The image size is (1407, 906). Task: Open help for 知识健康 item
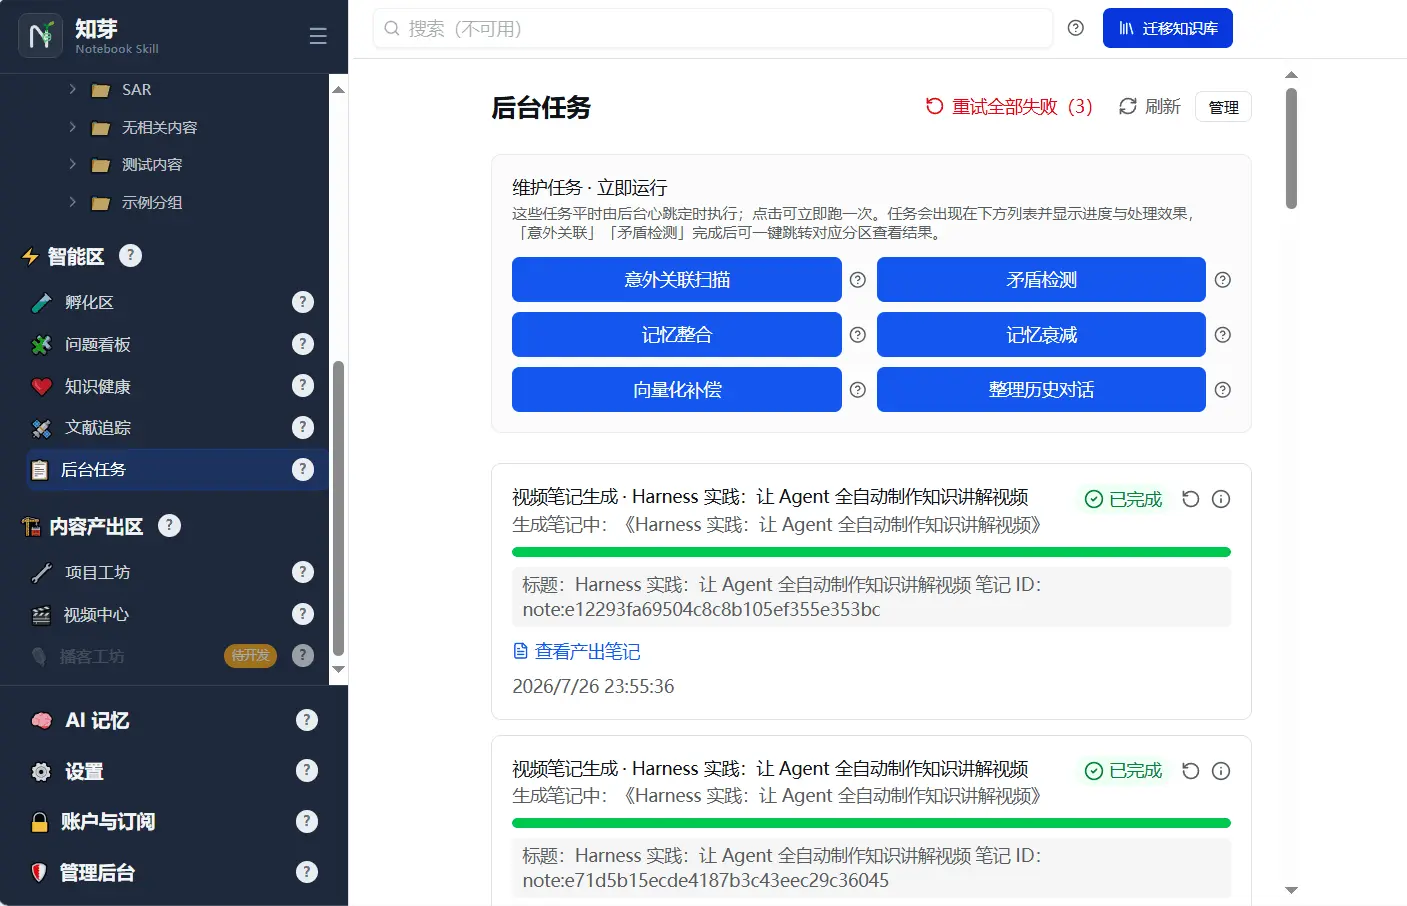tap(303, 386)
